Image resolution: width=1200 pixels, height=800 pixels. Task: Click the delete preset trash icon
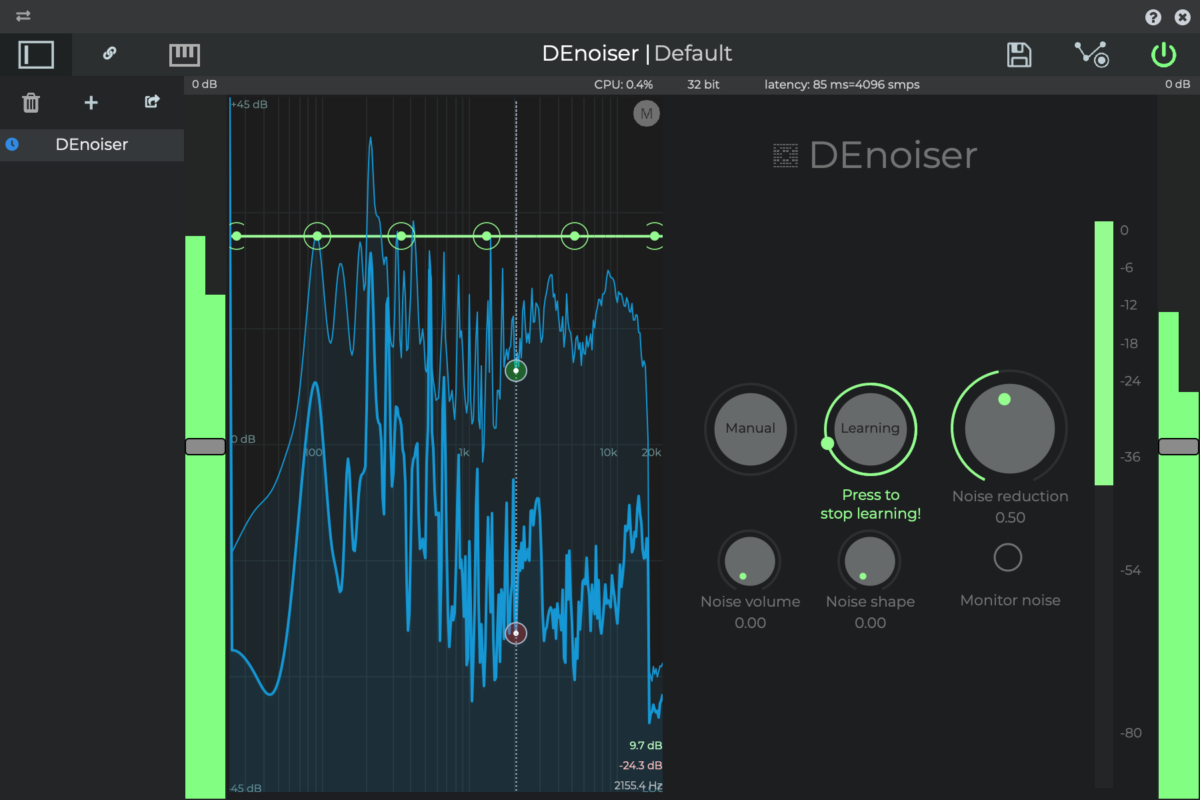coord(31,102)
